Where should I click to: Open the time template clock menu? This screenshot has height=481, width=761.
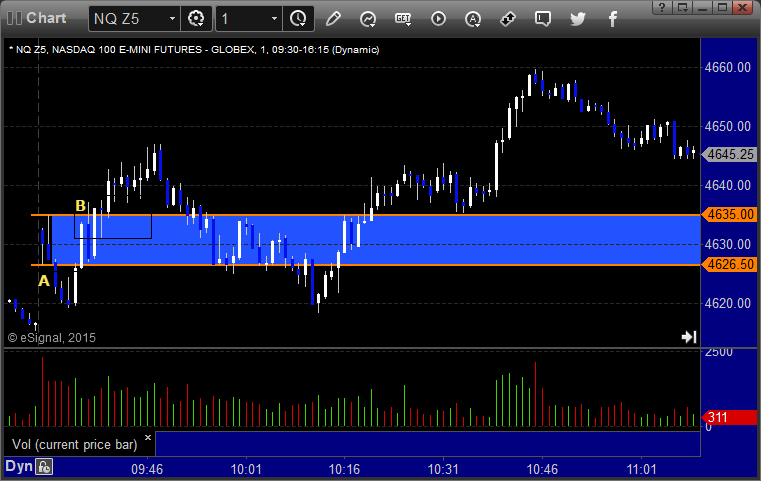point(298,19)
